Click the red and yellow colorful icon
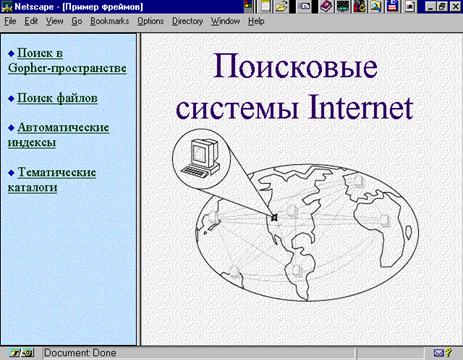463x360 pixels. tap(360, 6)
